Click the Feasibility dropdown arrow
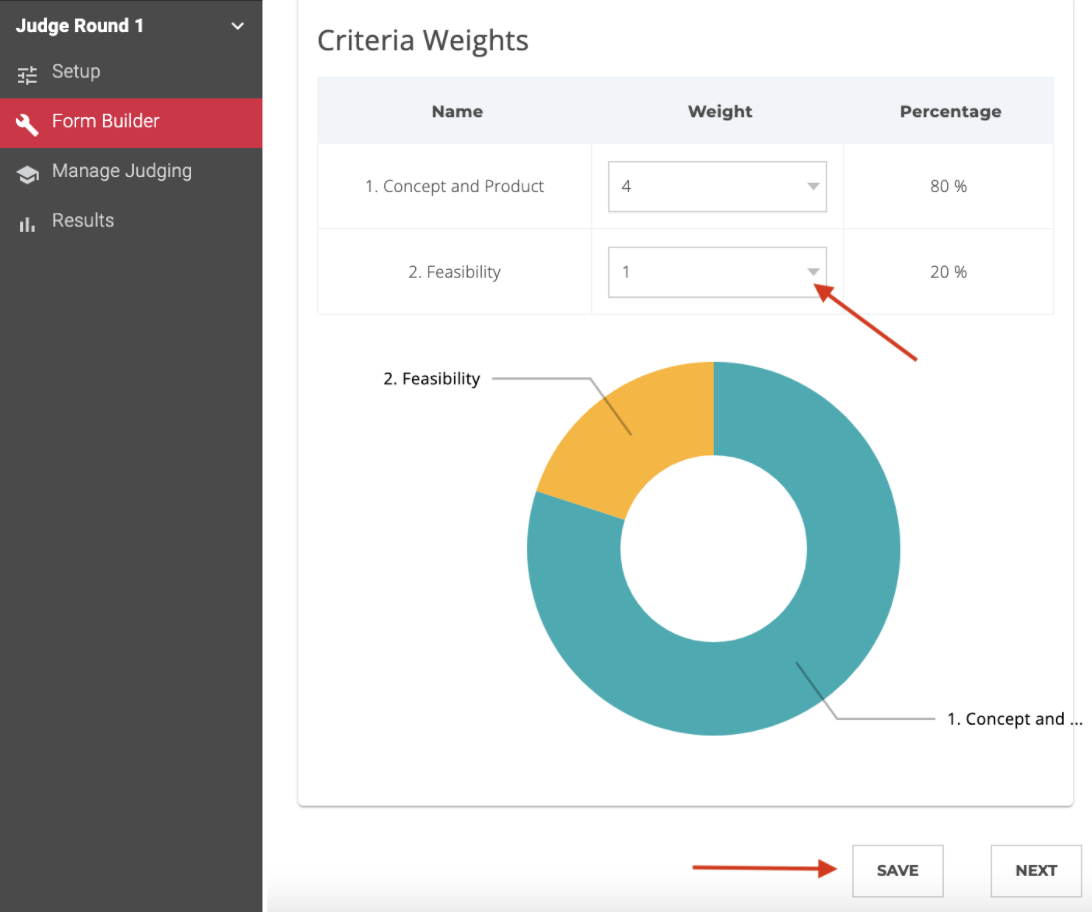 point(813,272)
